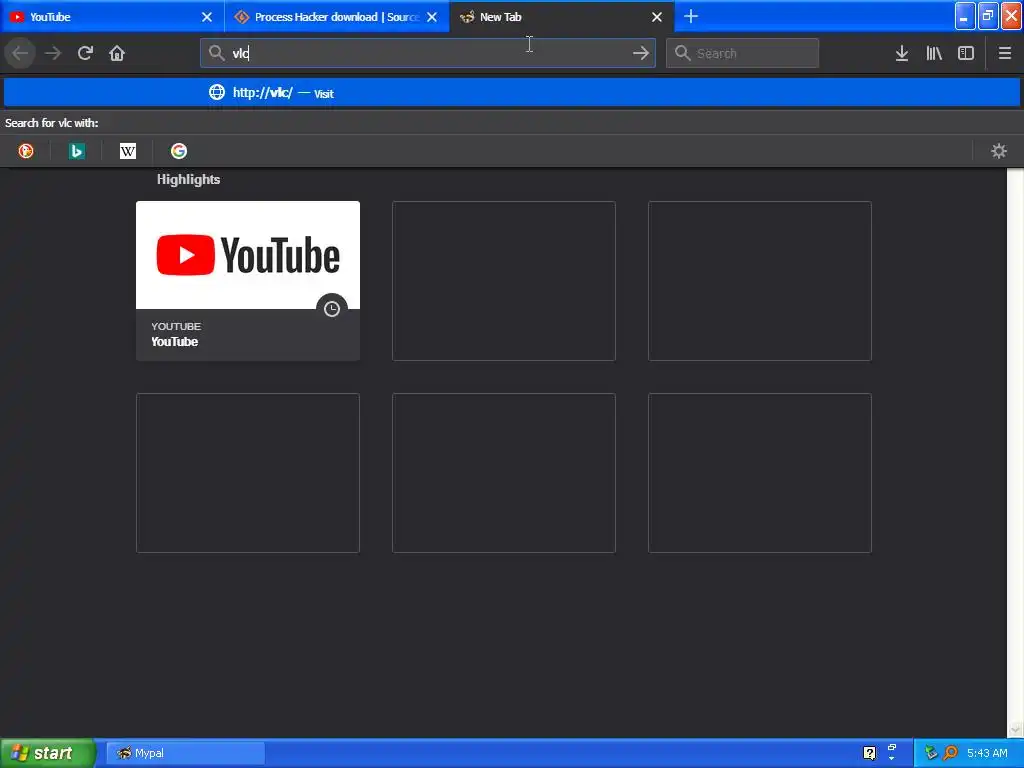1024x768 pixels.
Task: Click the search box magnifier icon
Action: [682, 53]
